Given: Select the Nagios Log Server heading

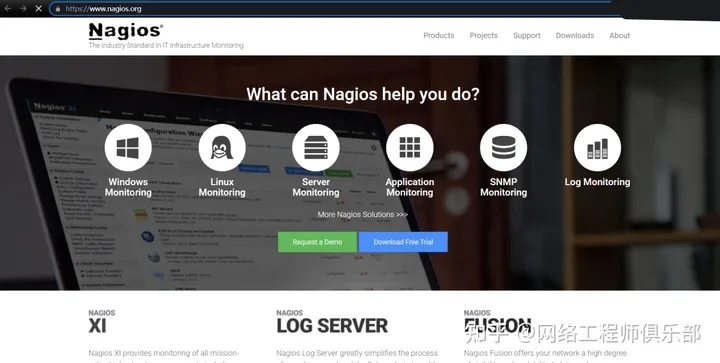Looking at the screenshot, I should [x=332, y=322].
